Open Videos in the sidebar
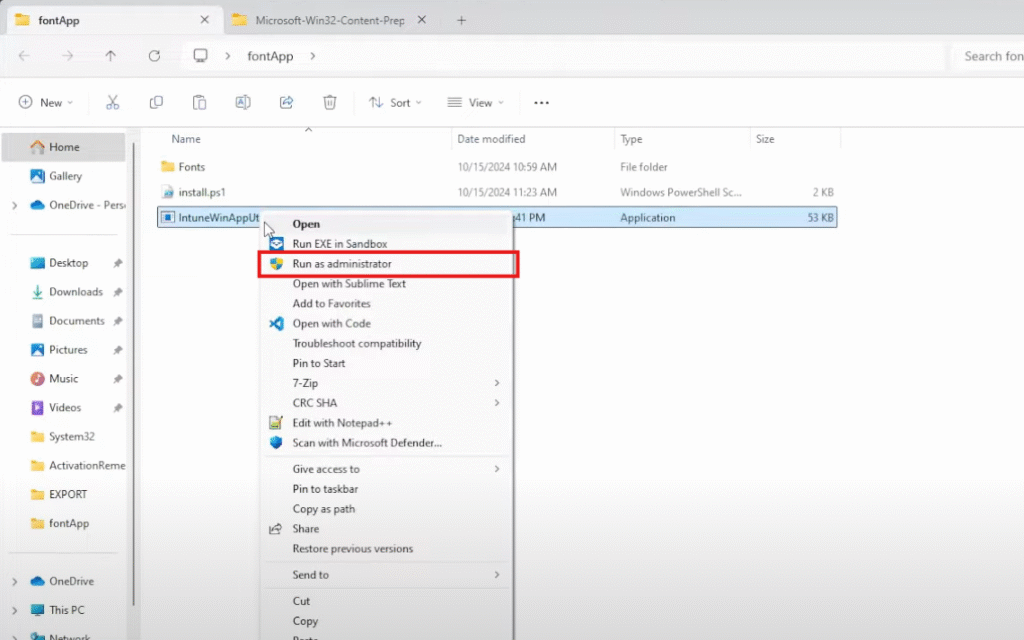Screen dimensions: 1024x640 64,408
